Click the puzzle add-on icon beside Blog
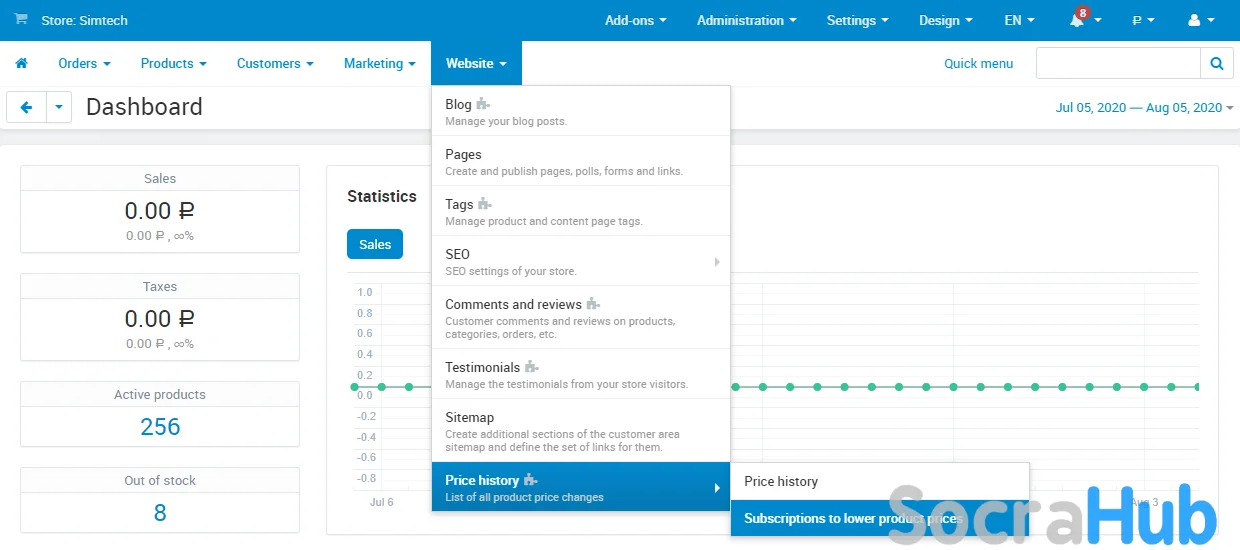This screenshot has height=550, width=1240. [483, 104]
